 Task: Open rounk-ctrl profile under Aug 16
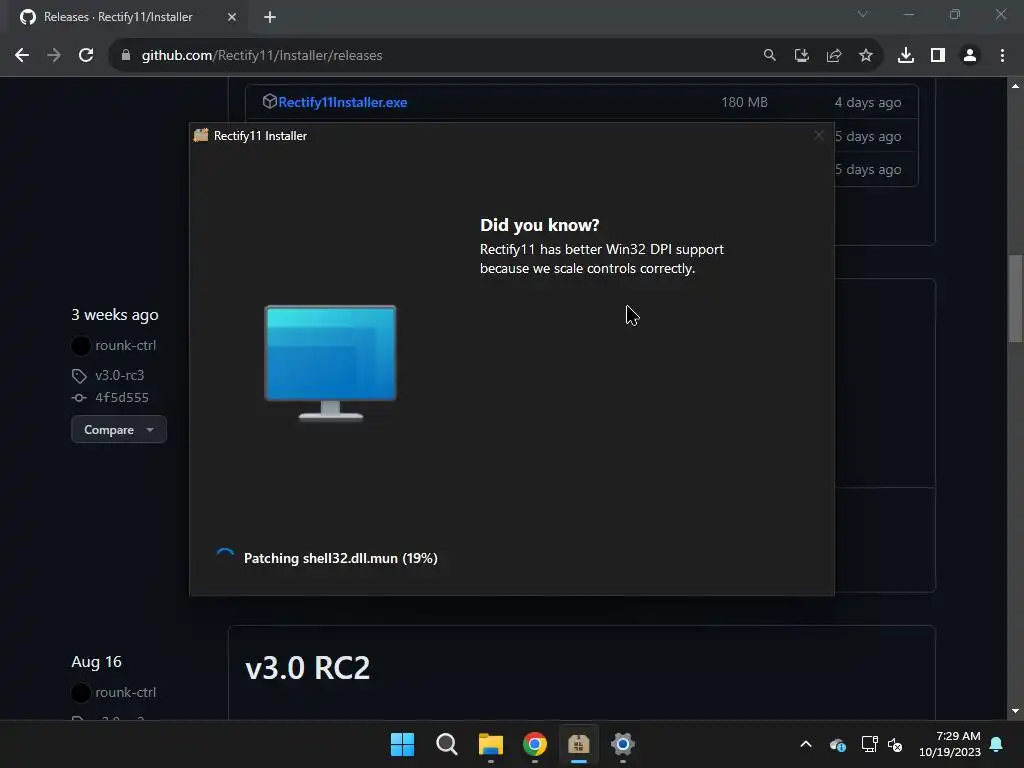click(125, 692)
